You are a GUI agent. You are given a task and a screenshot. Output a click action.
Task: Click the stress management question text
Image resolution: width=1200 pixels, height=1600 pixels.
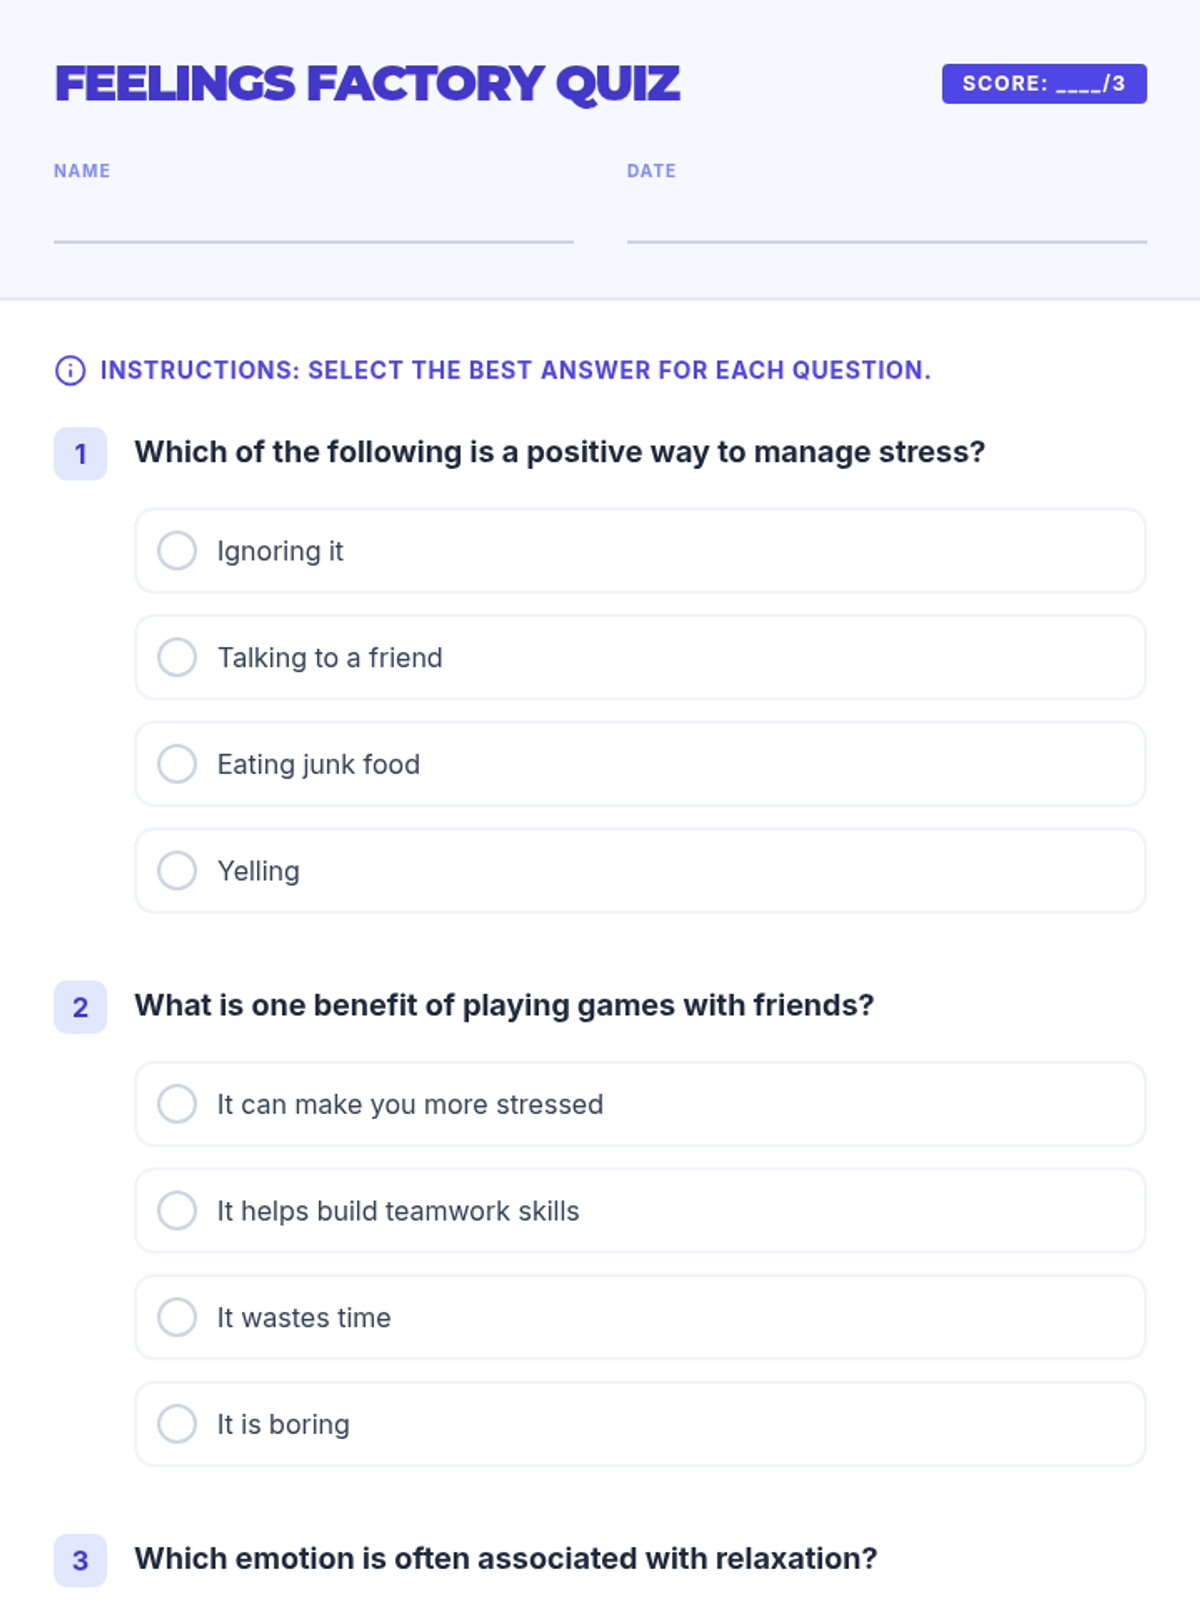tap(560, 452)
